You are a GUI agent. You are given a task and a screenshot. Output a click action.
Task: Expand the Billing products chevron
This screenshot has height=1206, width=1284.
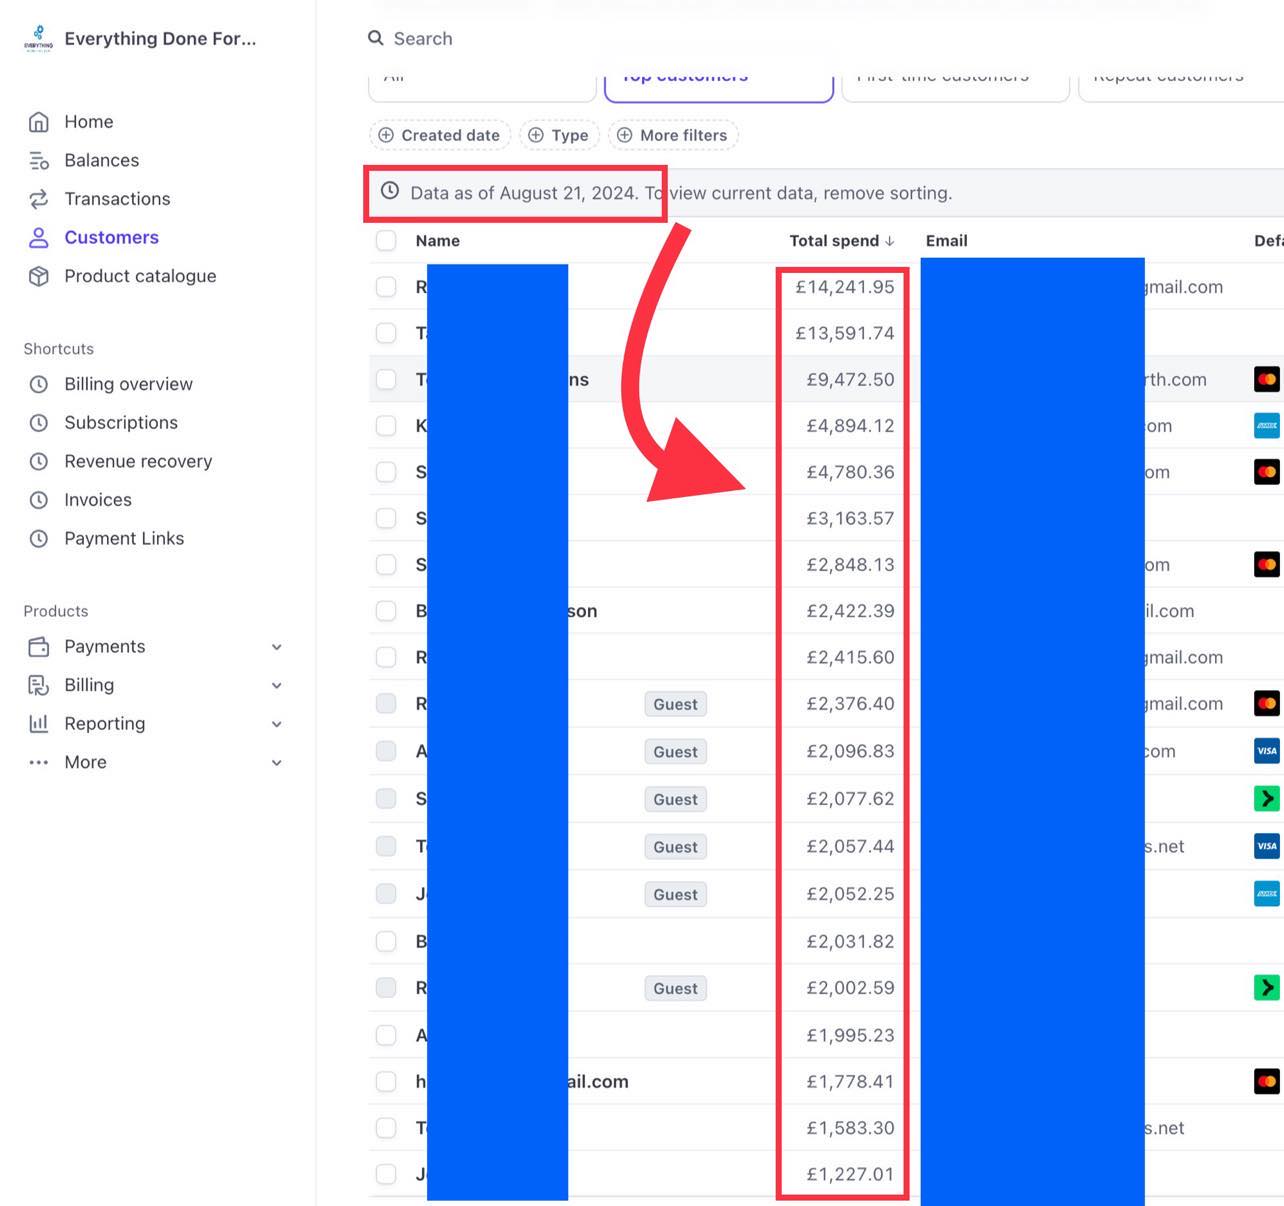coord(277,686)
